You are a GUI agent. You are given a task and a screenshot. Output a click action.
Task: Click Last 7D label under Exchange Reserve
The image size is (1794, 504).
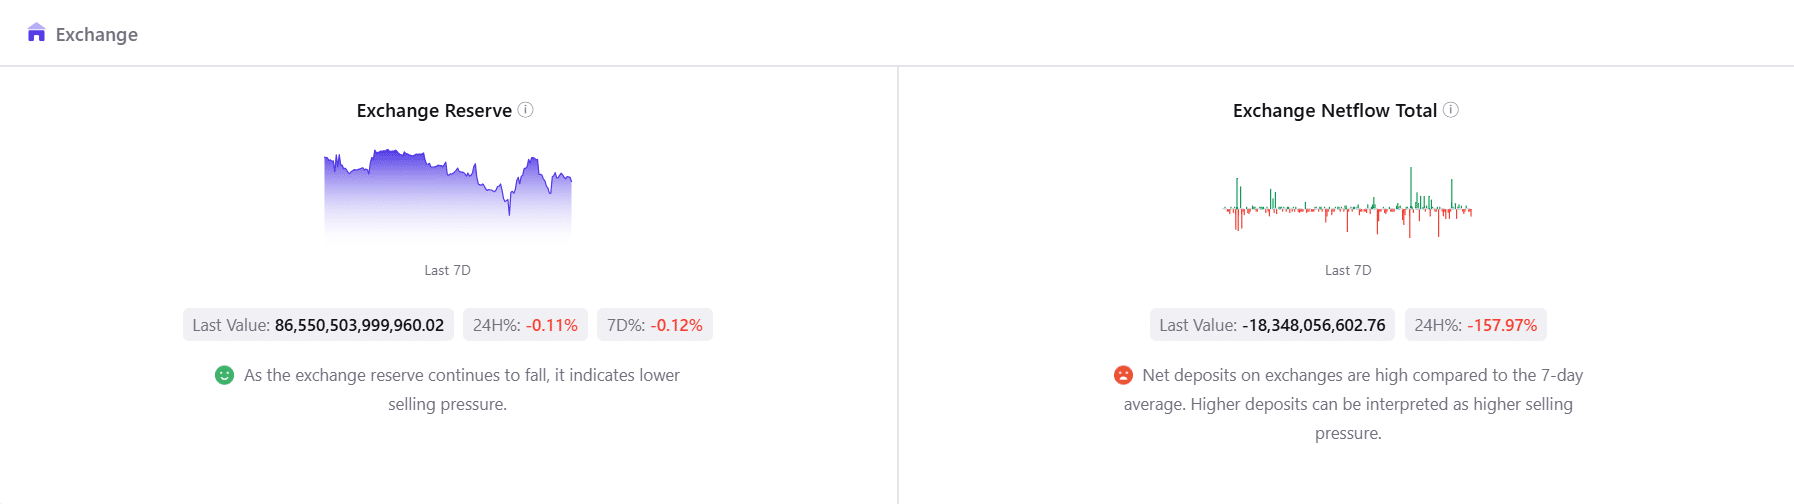click(x=447, y=270)
